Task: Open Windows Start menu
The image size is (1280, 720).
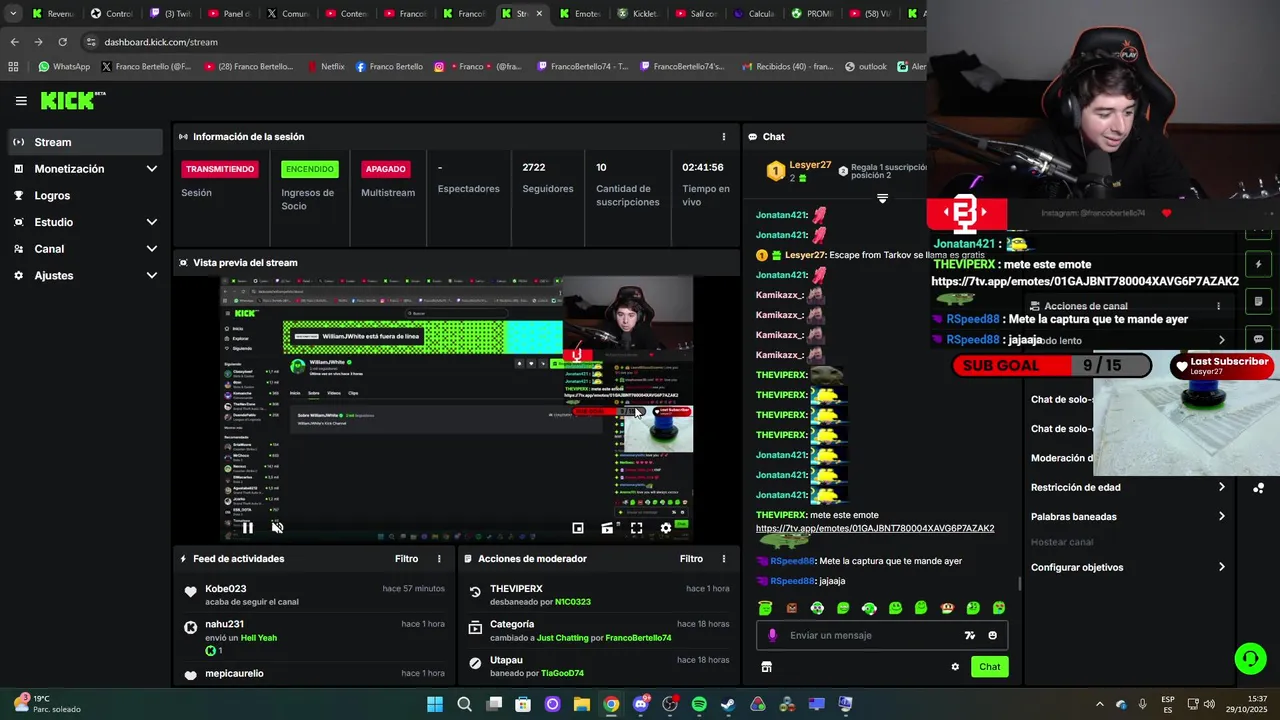Action: point(435,704)
